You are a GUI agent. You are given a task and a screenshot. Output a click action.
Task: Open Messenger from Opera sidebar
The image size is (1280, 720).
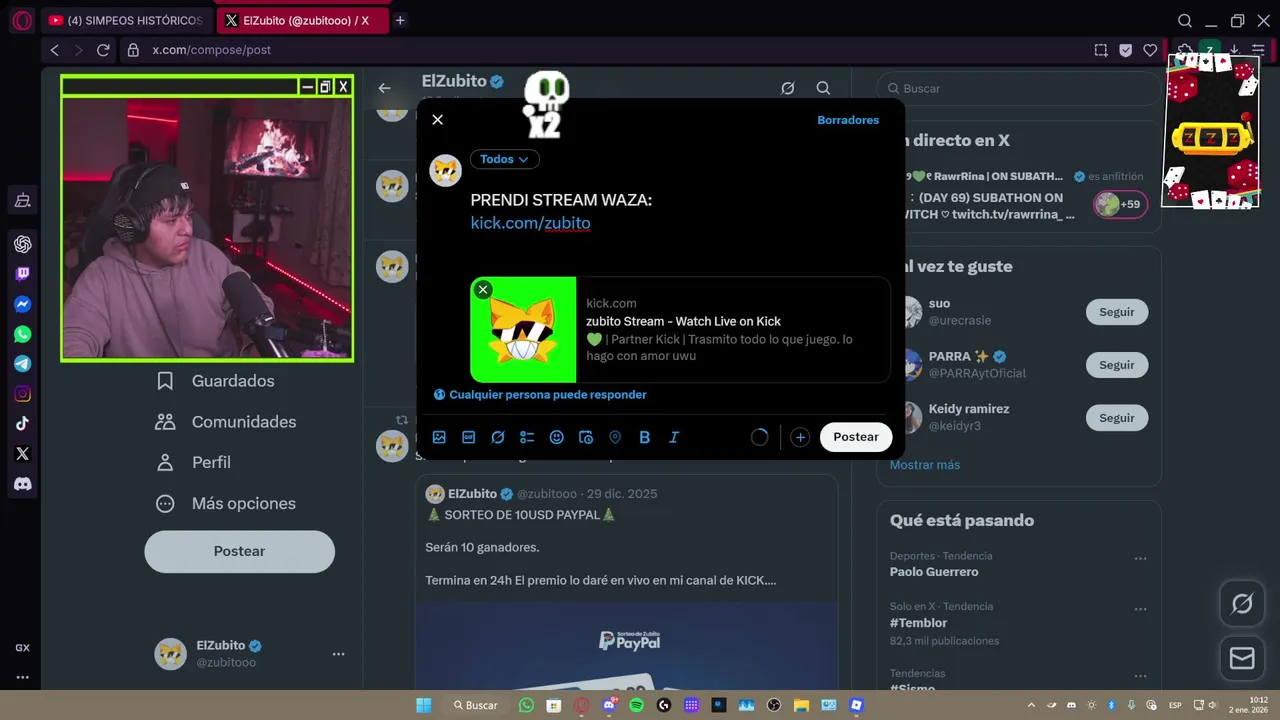click(22, 304)
